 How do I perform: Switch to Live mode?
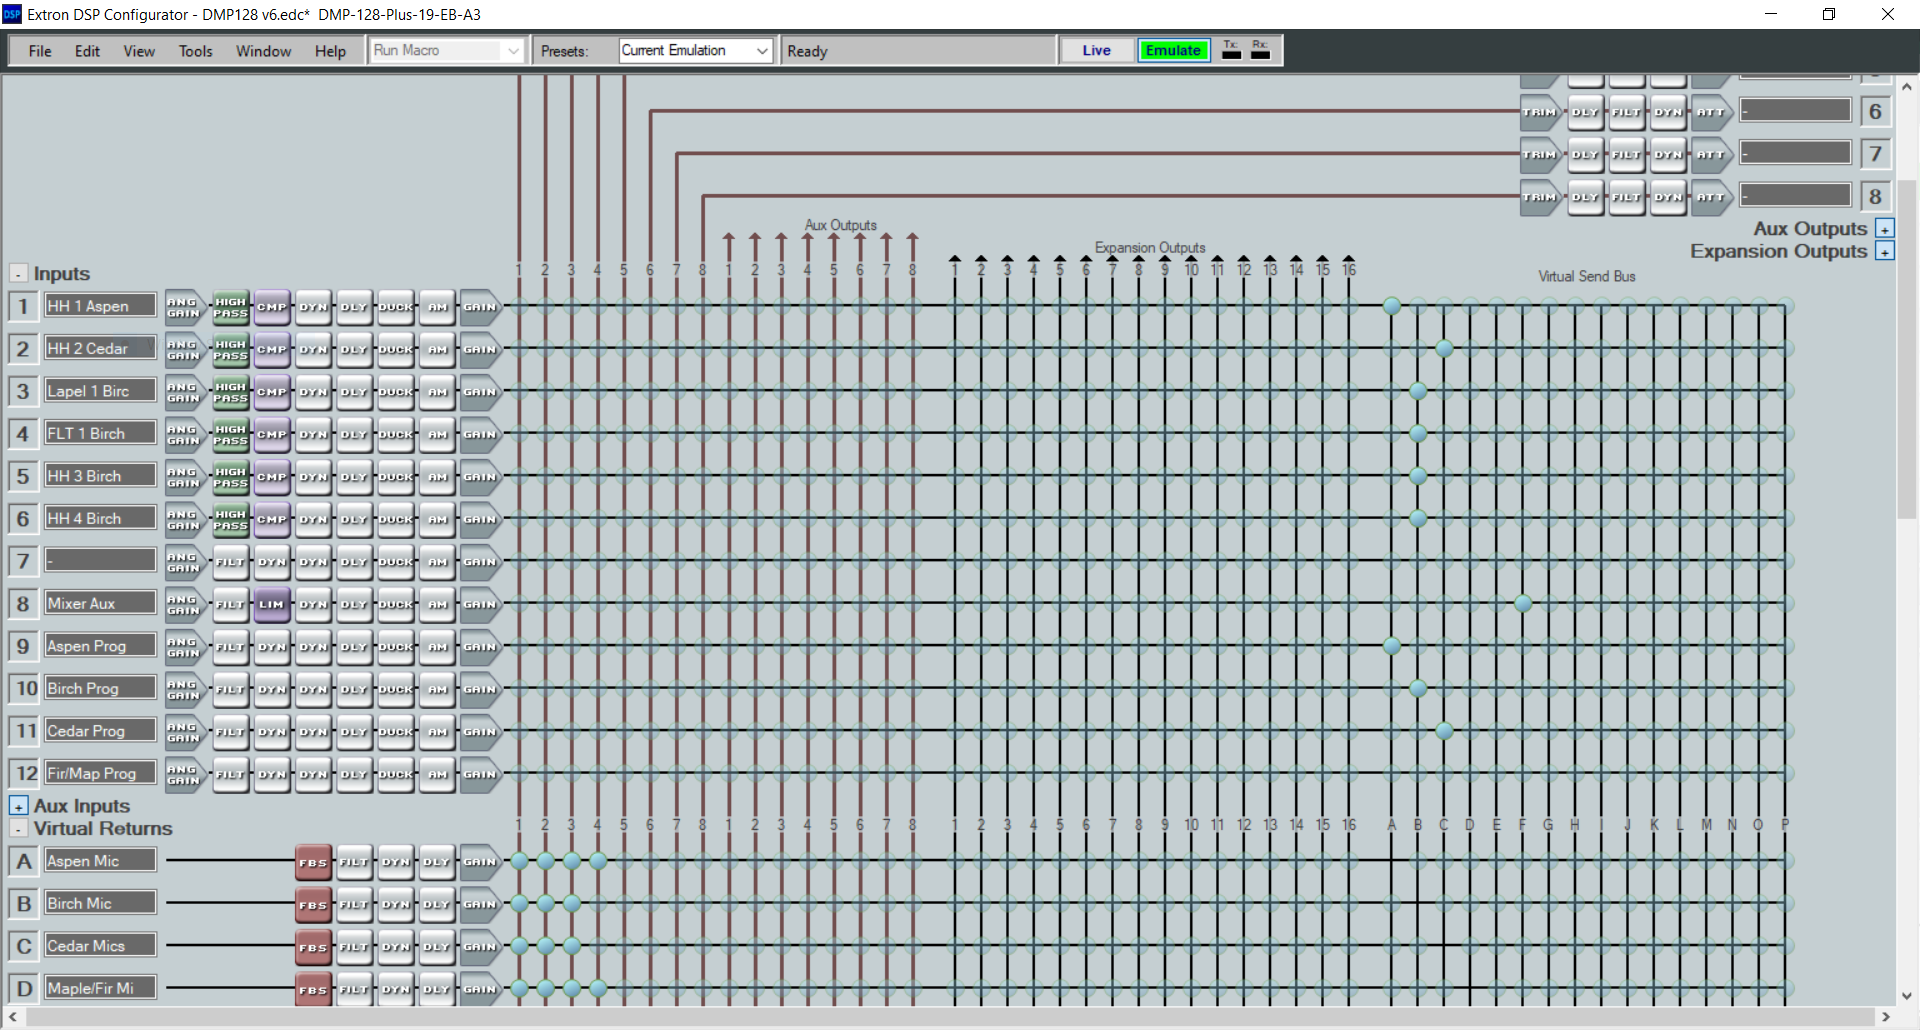1097,50
